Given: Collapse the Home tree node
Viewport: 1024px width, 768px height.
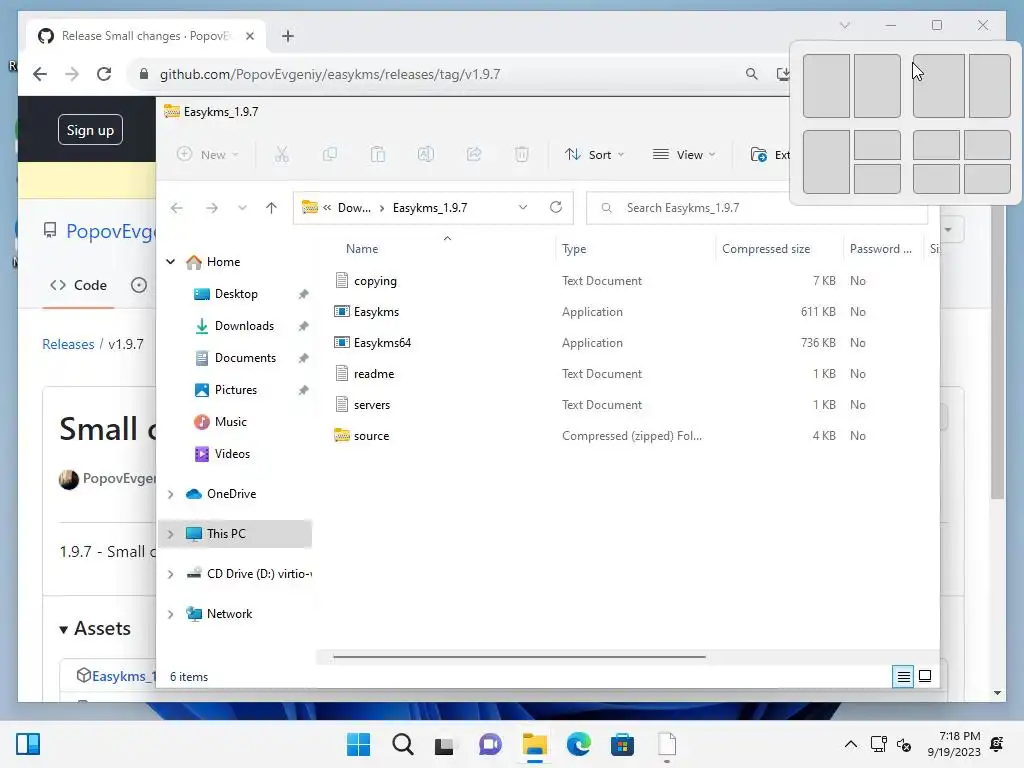Looking at the screenshot, I should (x=170, y=261).
